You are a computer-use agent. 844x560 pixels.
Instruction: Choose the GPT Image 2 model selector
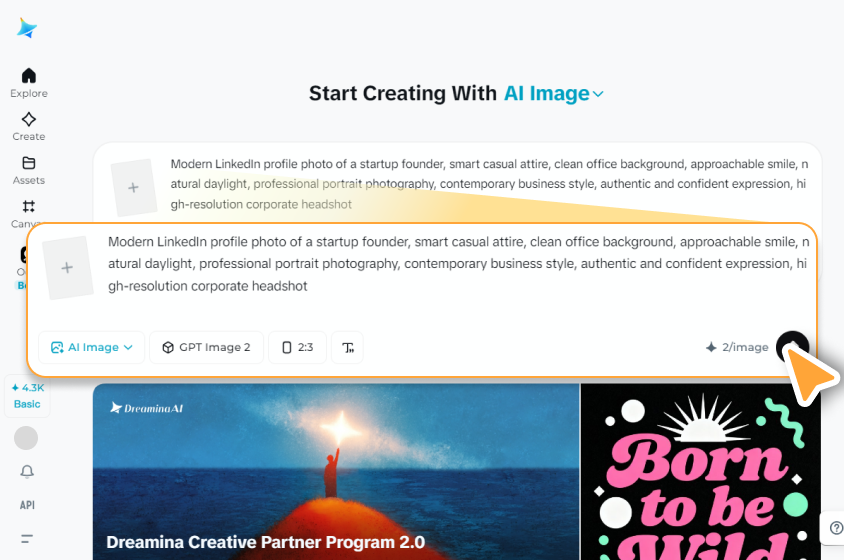[207, 347]
